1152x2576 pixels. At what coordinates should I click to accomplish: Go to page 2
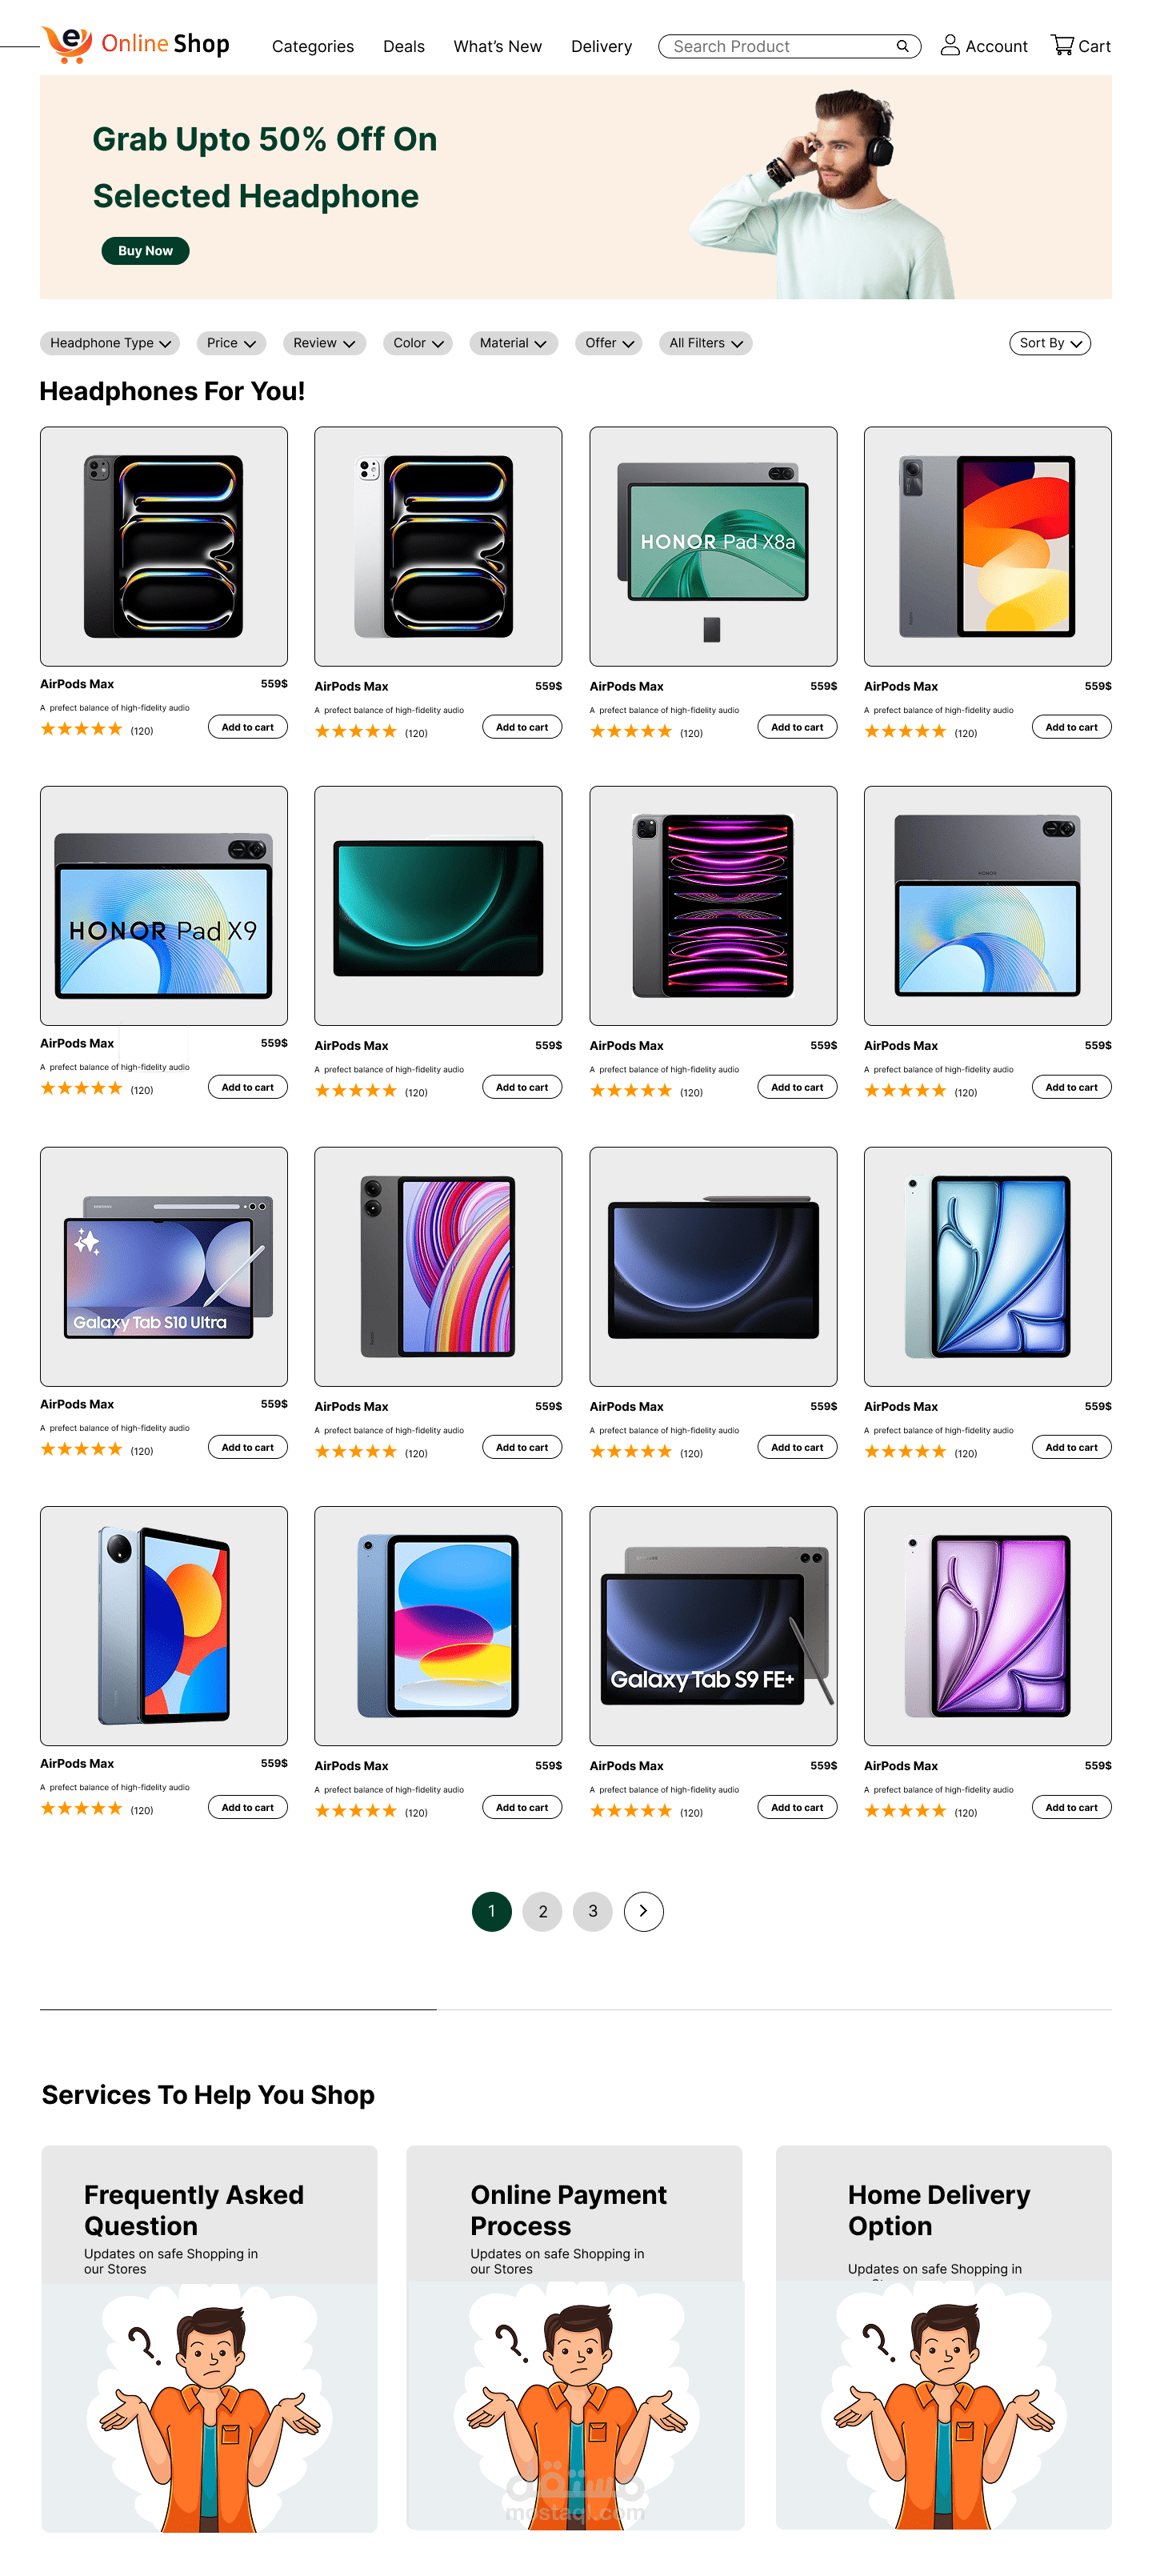[543, 1911]
